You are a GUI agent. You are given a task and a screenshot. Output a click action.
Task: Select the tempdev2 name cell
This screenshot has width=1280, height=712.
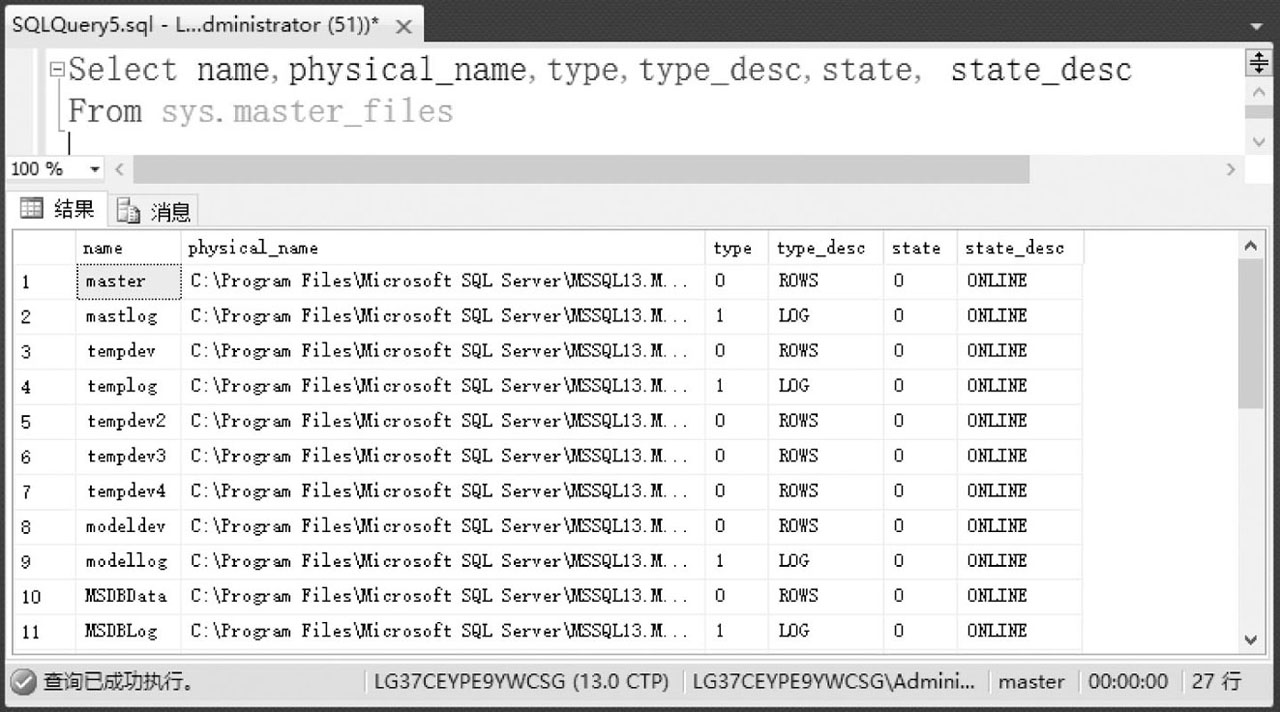(128, 422)
